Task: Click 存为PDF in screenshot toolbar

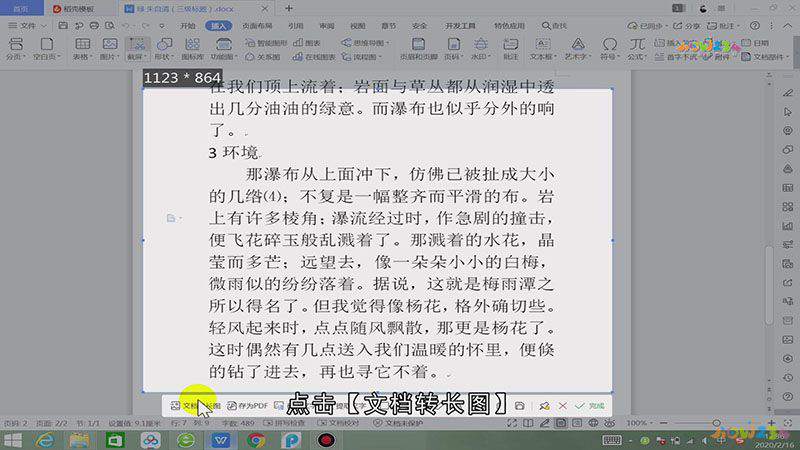Action: pos(247,406)
